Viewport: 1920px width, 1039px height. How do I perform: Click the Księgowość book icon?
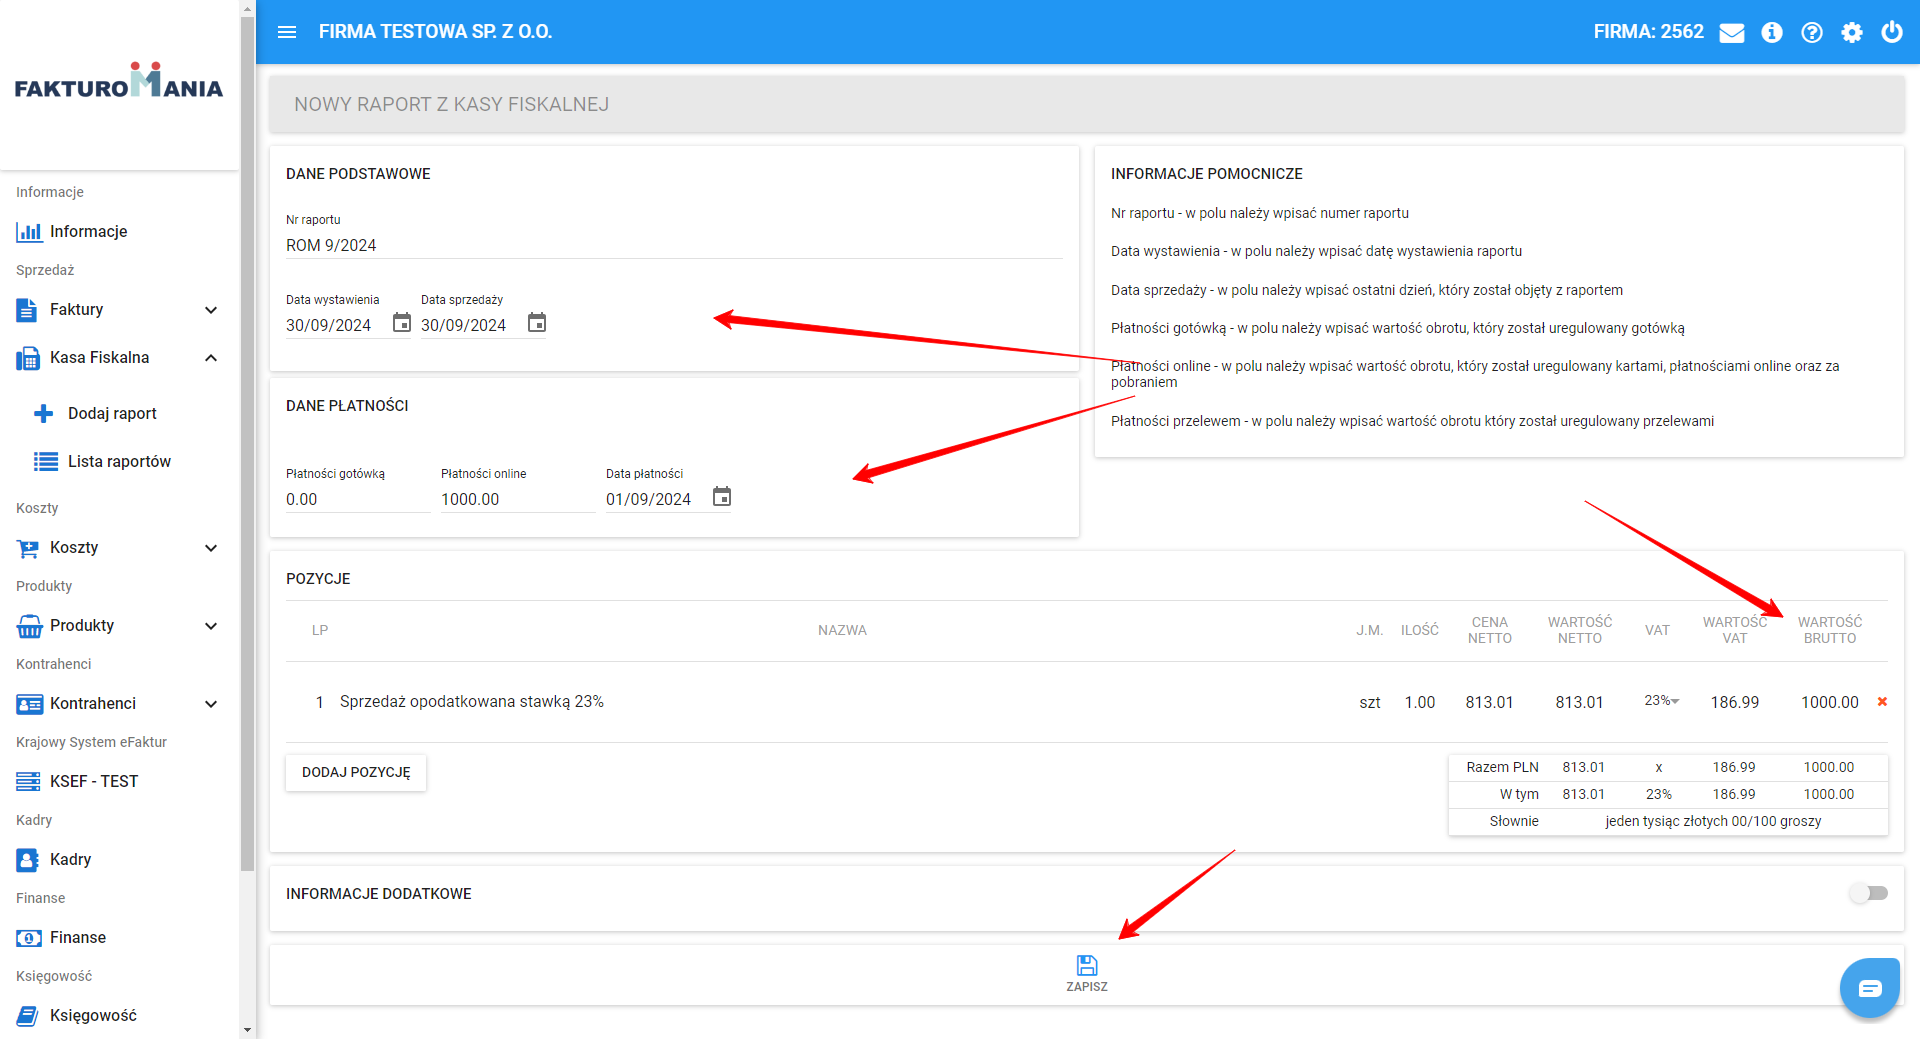pyautogui.click(x=28, y=1016)
